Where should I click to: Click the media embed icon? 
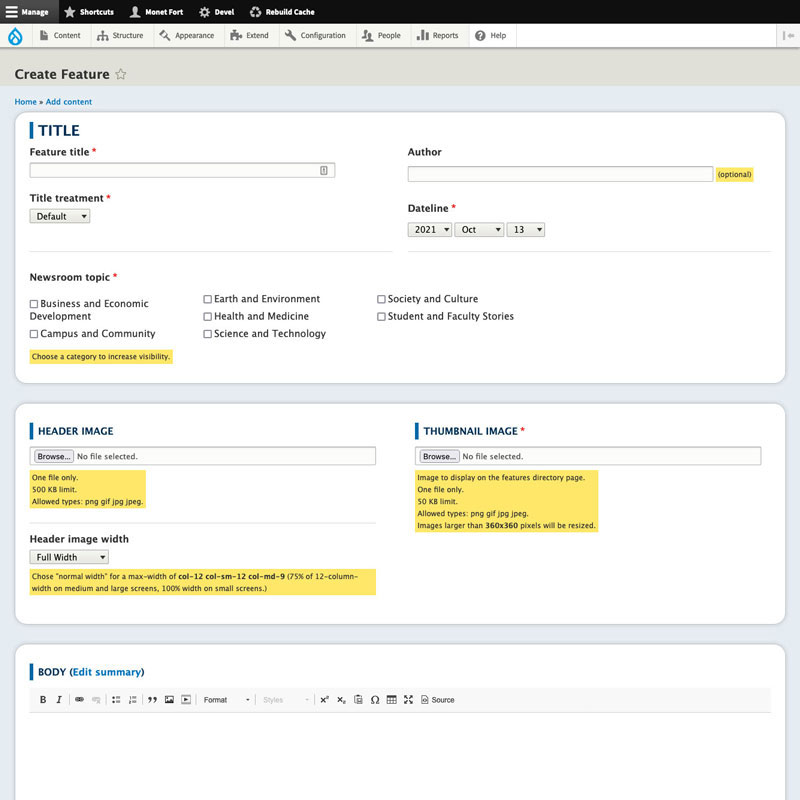click(x=186, y=699)
